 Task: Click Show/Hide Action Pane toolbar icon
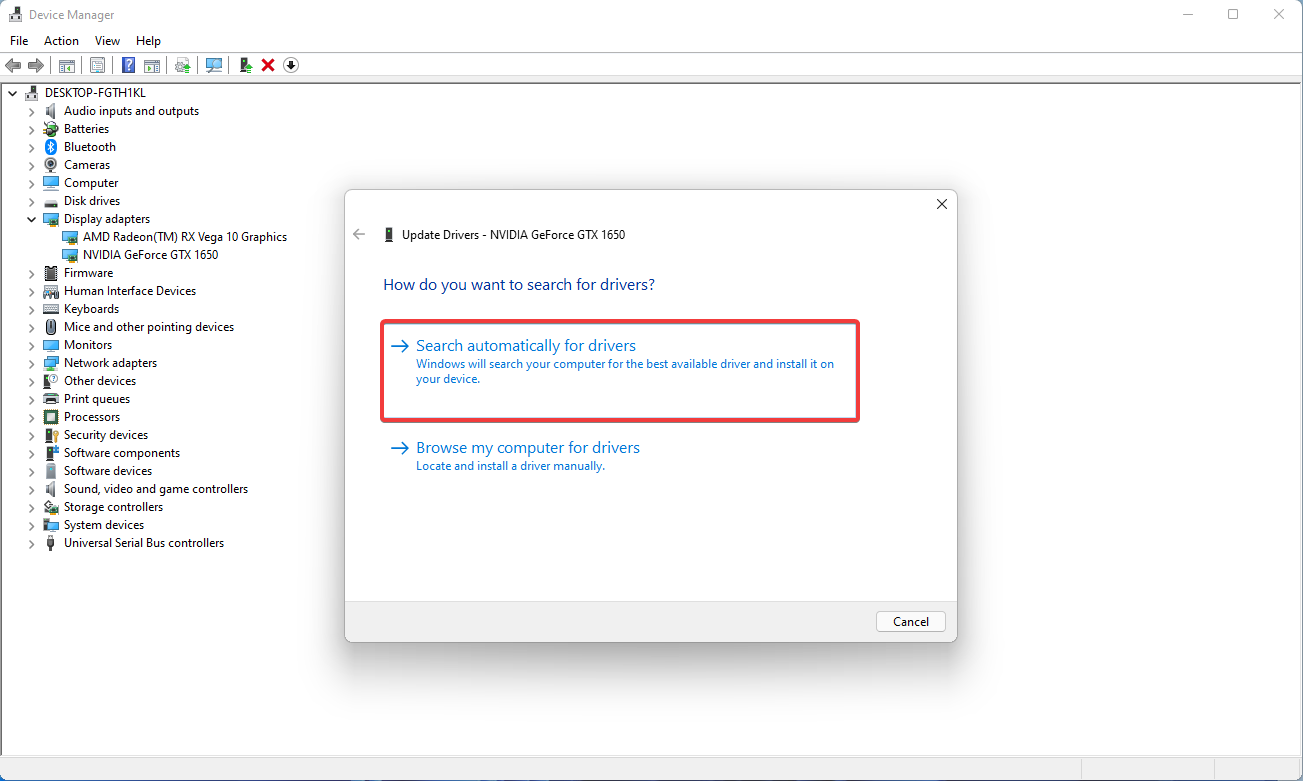[151, 65]
